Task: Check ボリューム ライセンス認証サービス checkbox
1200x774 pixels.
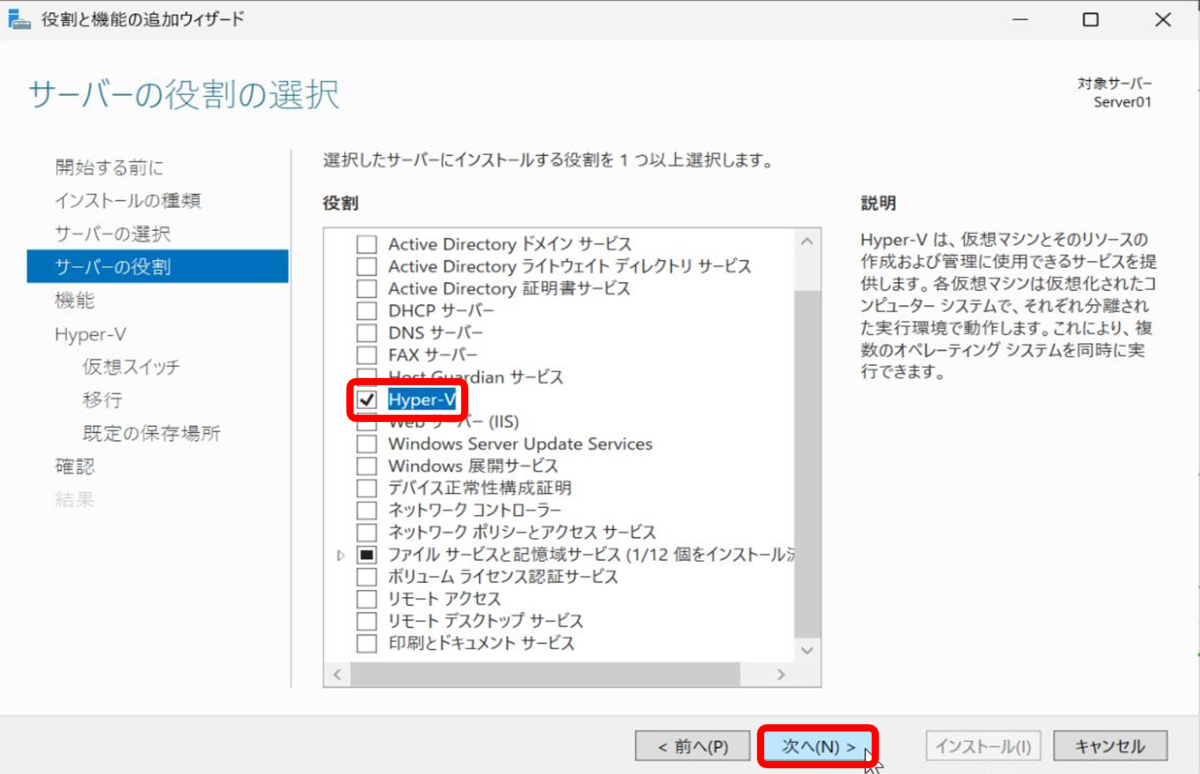Action: point(367,577)
